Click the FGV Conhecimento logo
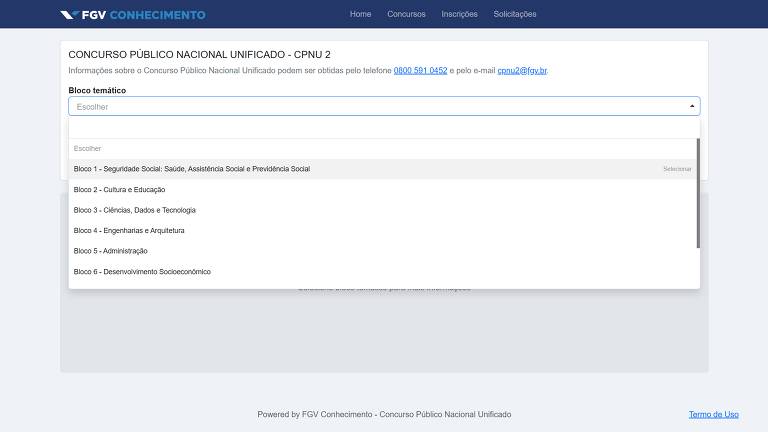The height and width of the screenshot is (432, 768). pyautogui.click(x=133, y=15)
